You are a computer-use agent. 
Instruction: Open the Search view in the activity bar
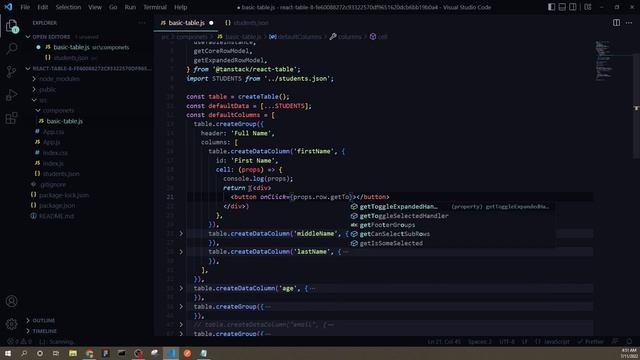[12, 49]
